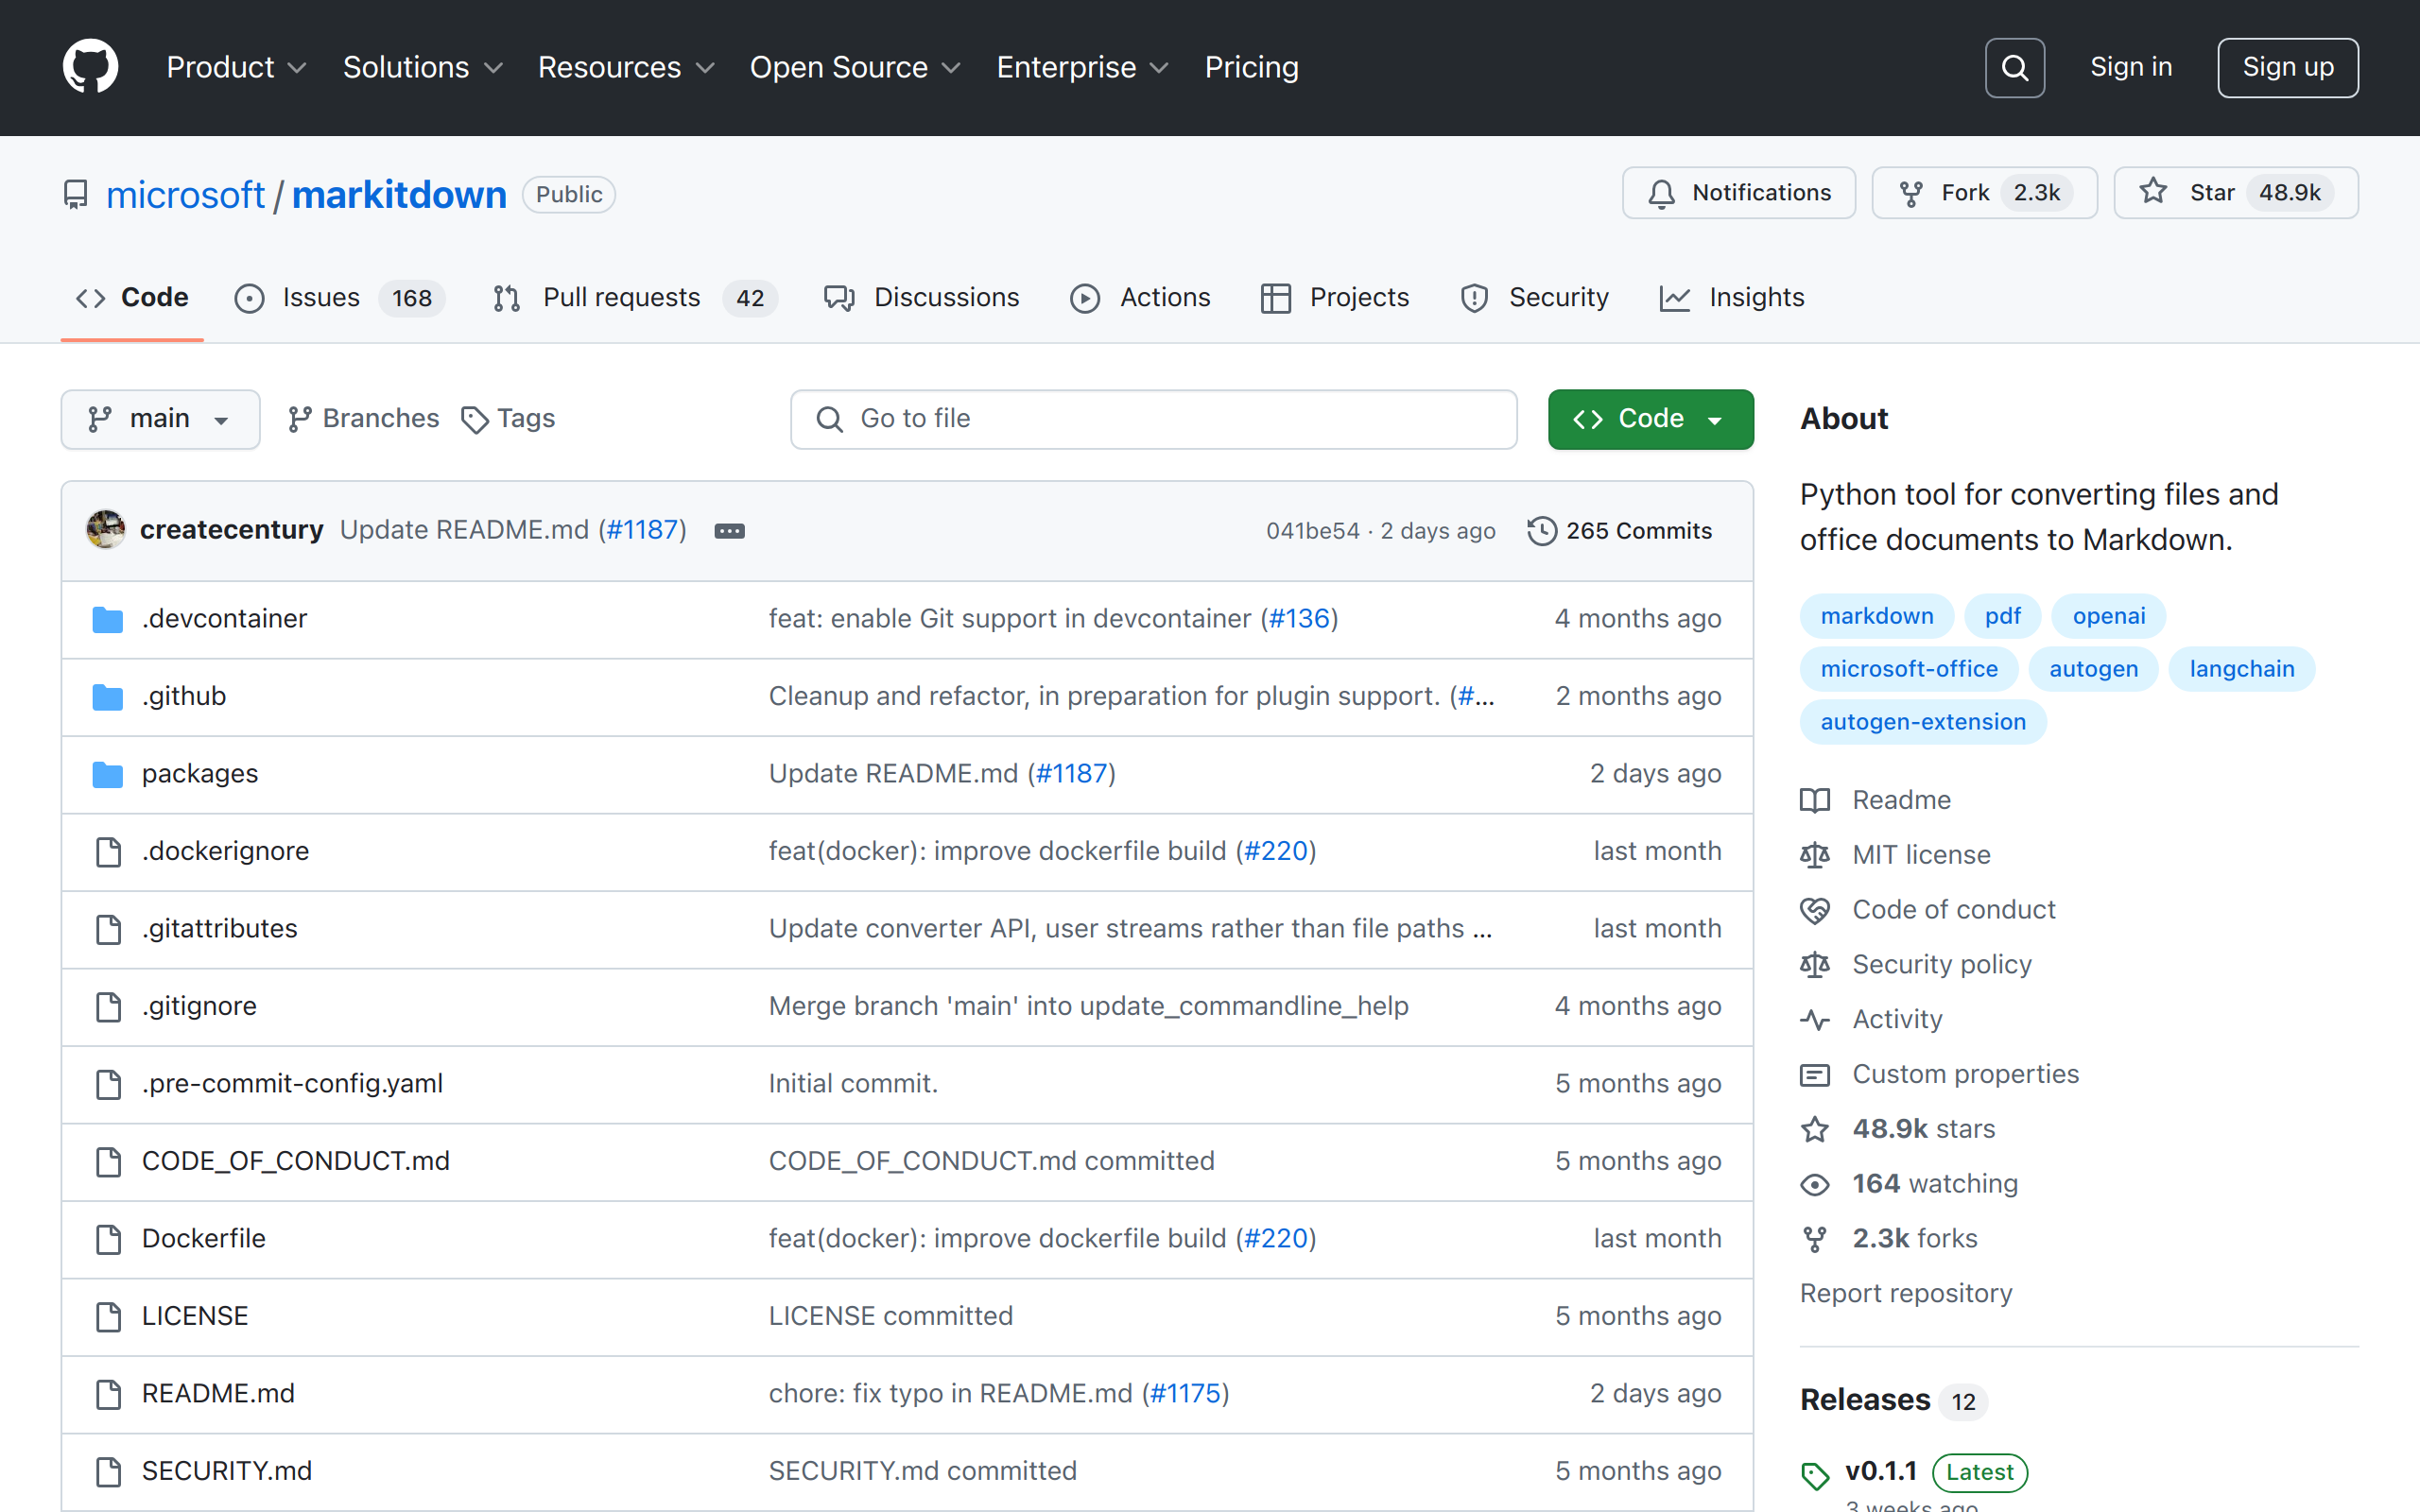
Task: Expand commit message ellipsis button
Action: click(729, 531)
